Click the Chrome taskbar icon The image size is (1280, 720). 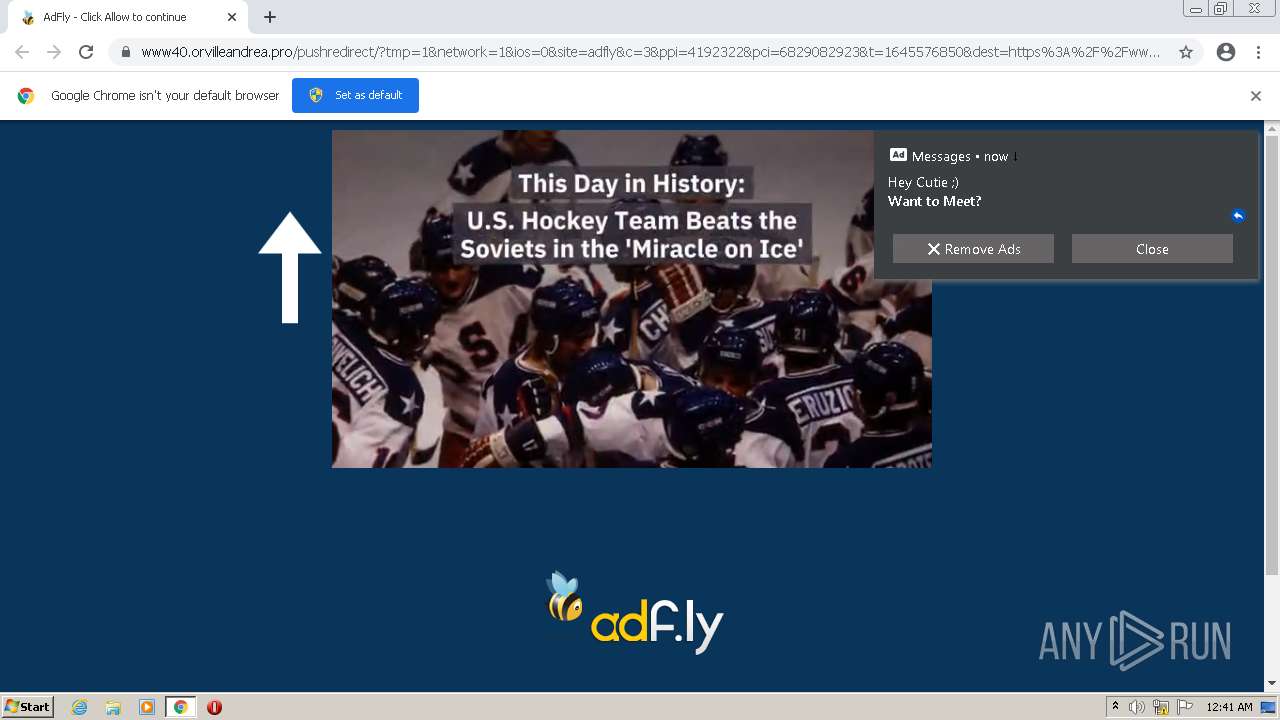coord(180,707)
